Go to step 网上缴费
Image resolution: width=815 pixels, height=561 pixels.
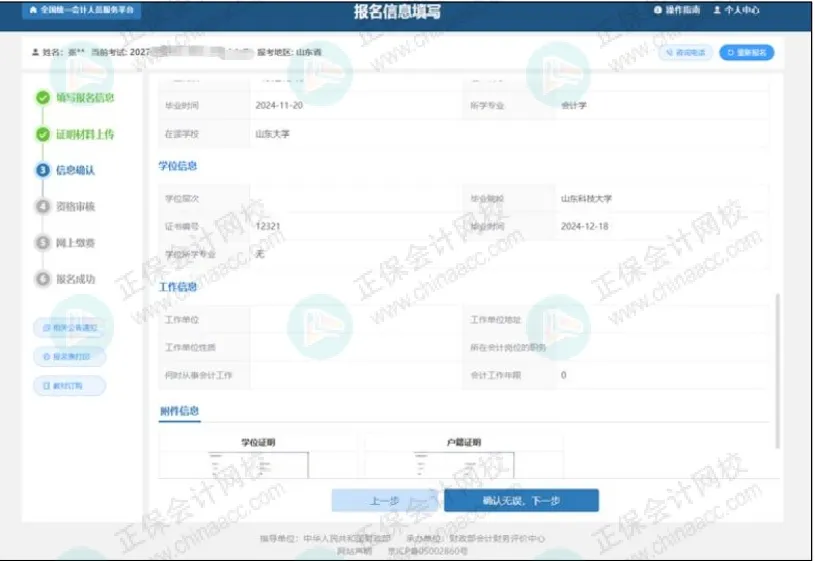point(75,243)
